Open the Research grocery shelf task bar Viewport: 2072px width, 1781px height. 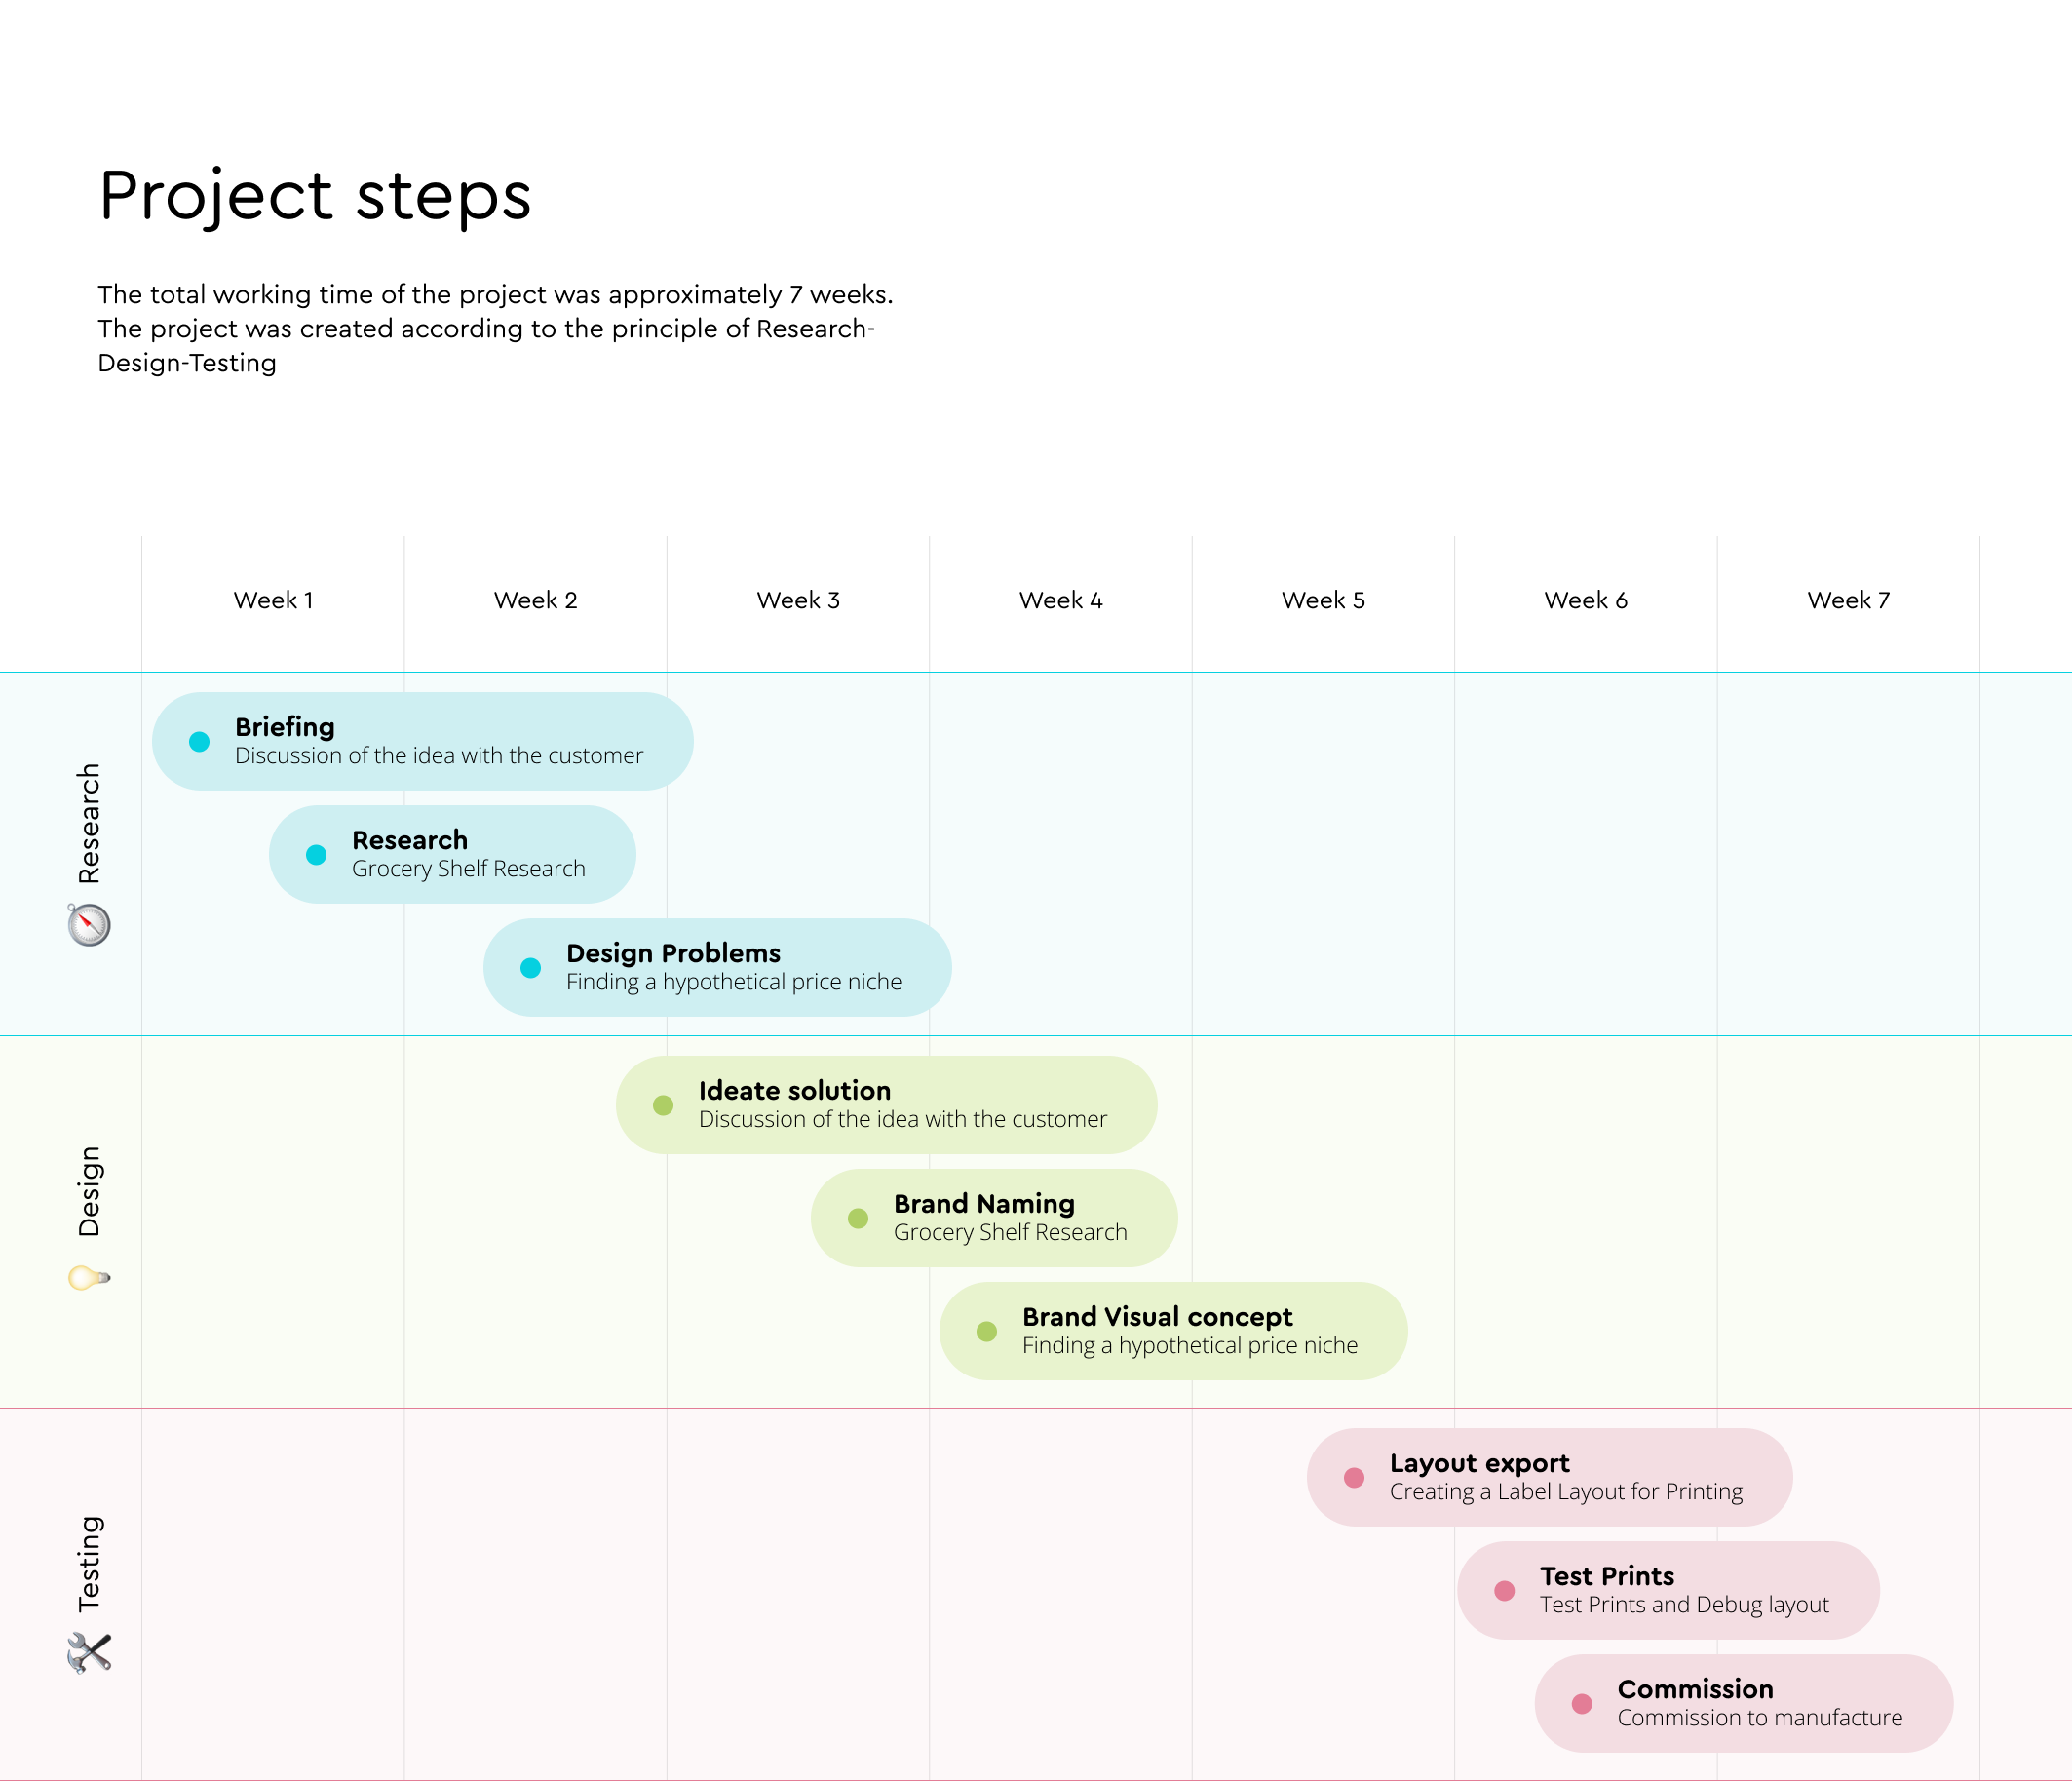[452, 854]
